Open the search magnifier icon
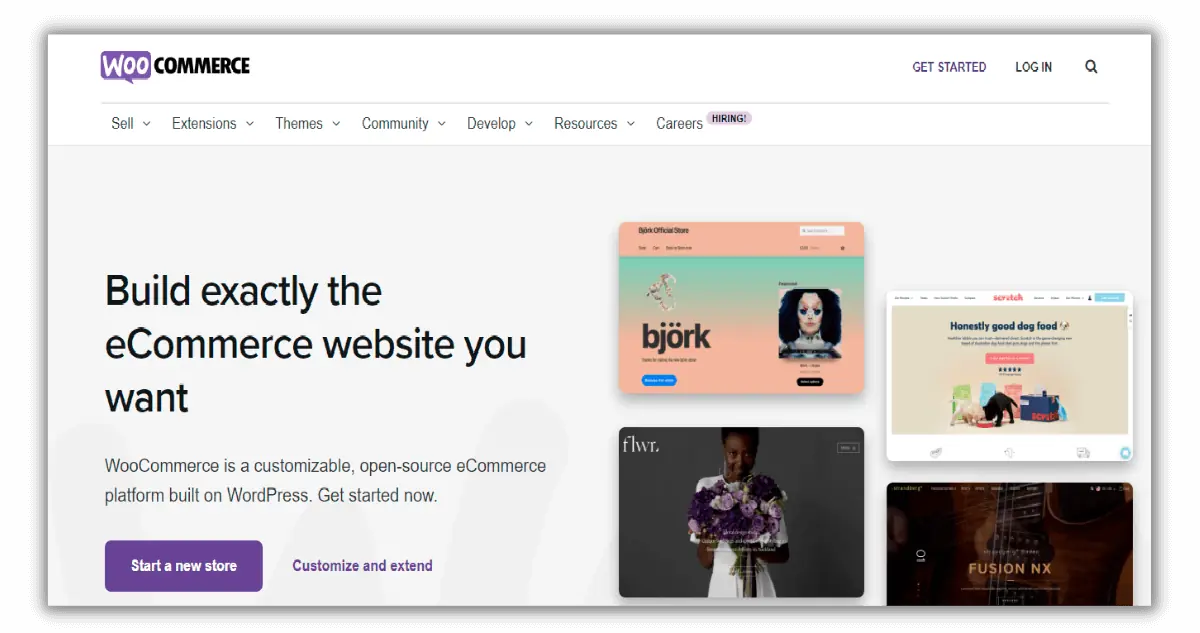Image resolution: width=1200 pixels, height=633 pixels. [x=1091, y=67]
